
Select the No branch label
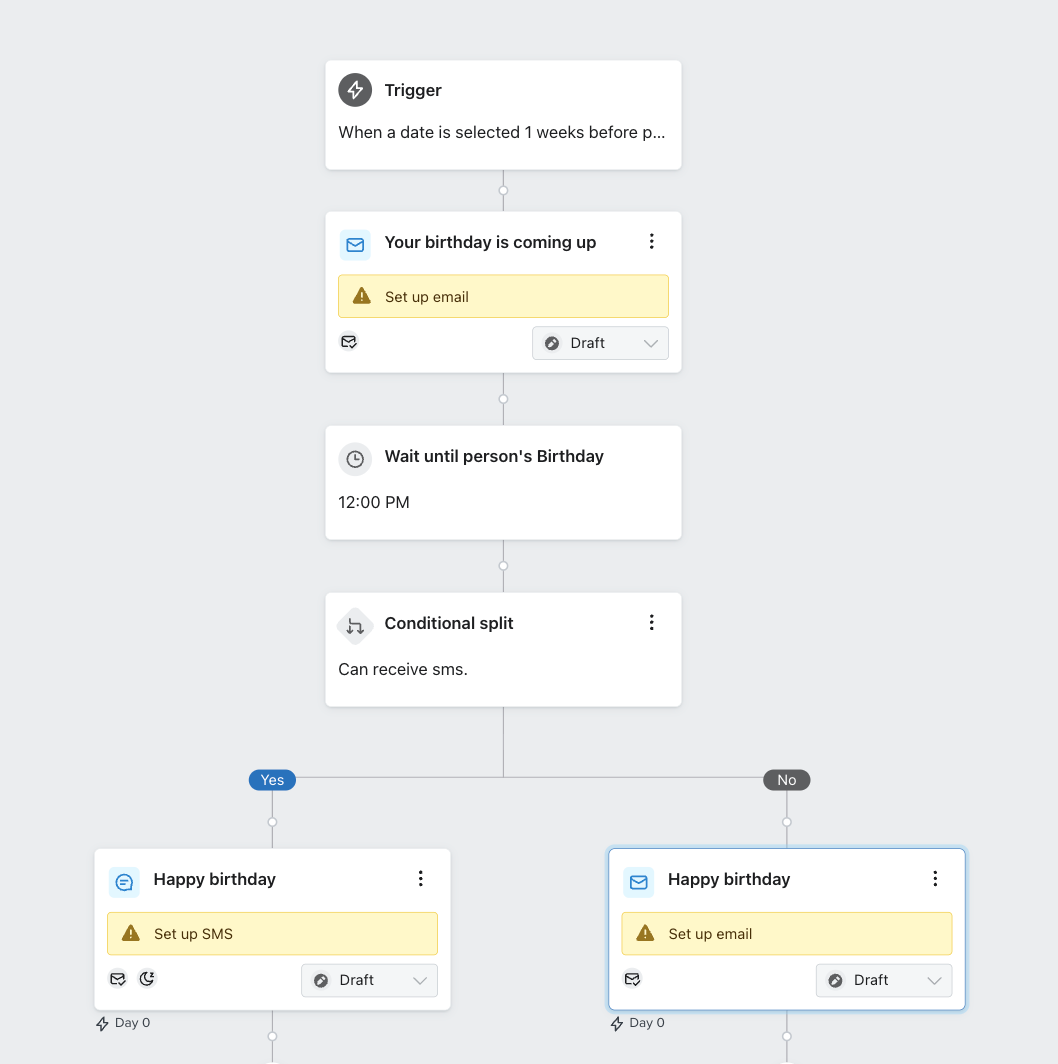[x=787, y=780]
